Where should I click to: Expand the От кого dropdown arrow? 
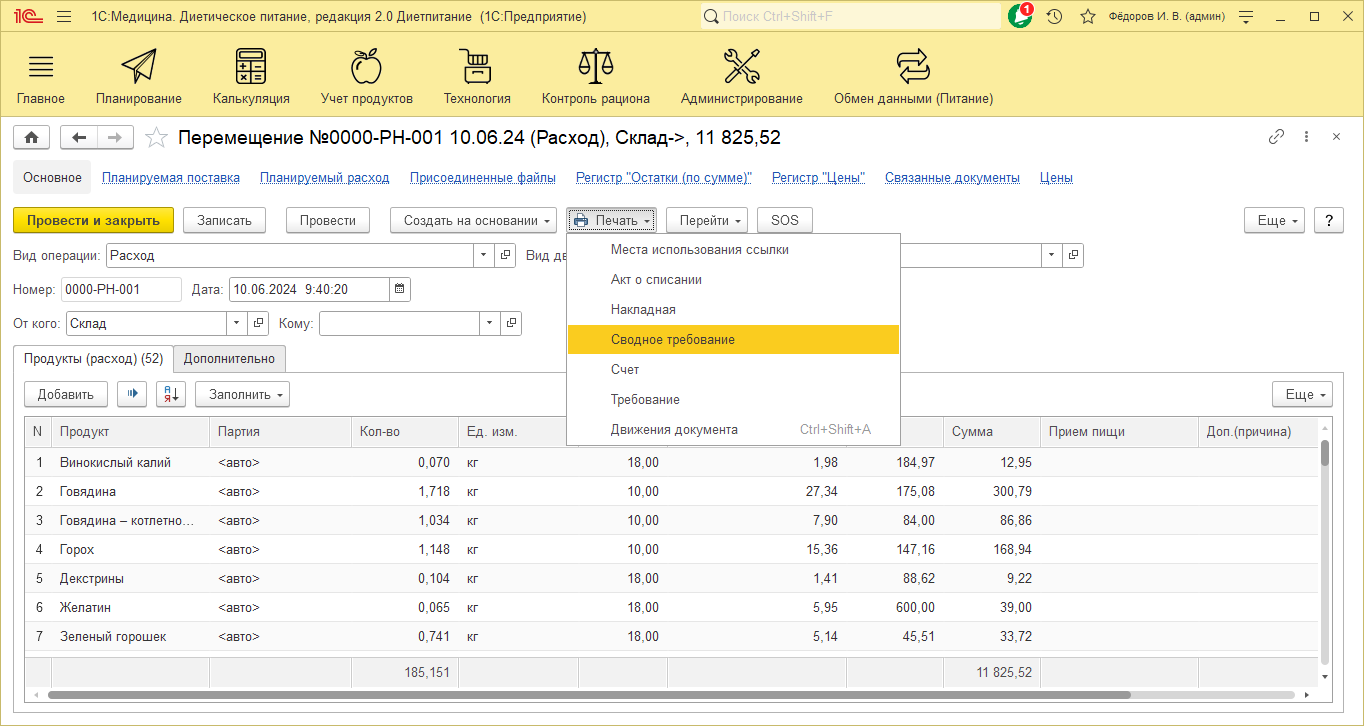pyautogui.click(x=237, y=324)
